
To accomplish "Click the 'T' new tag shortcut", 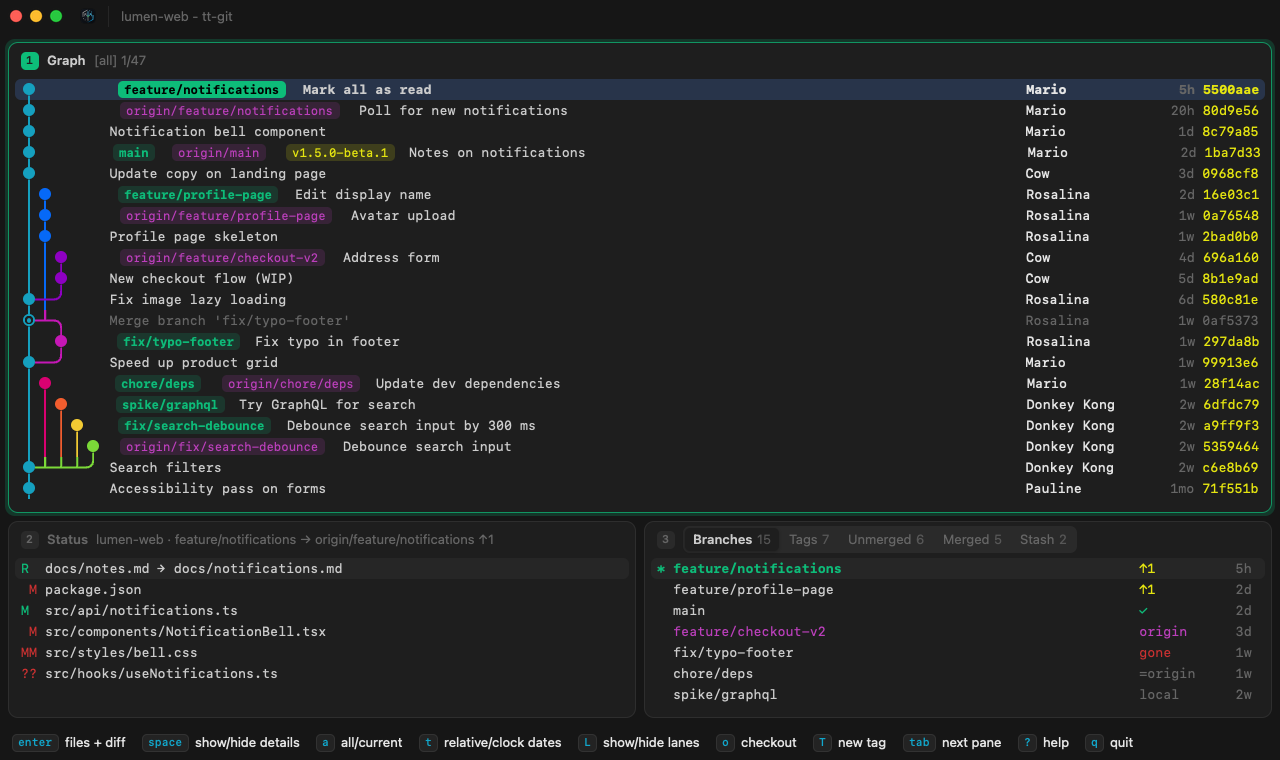I will 849,742.
